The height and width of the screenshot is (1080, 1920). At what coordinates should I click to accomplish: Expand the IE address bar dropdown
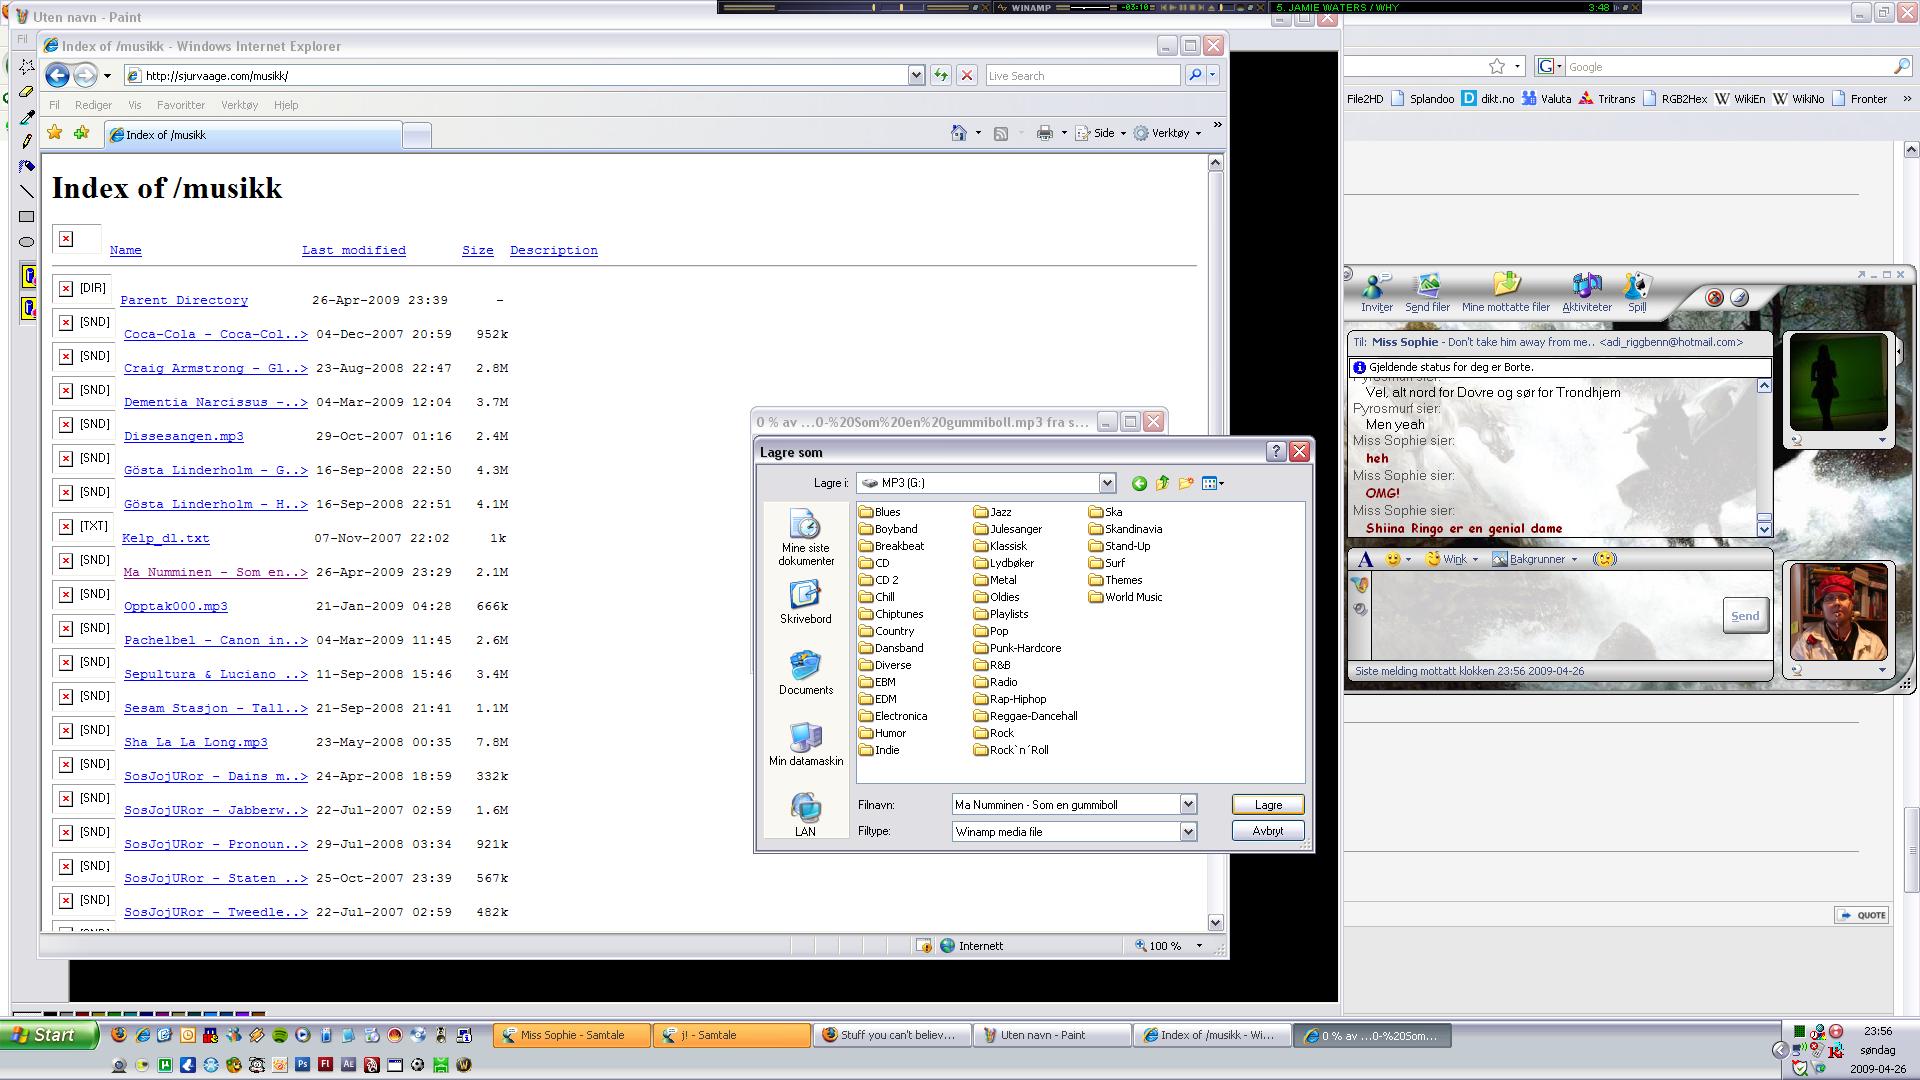tap(915, 75)
